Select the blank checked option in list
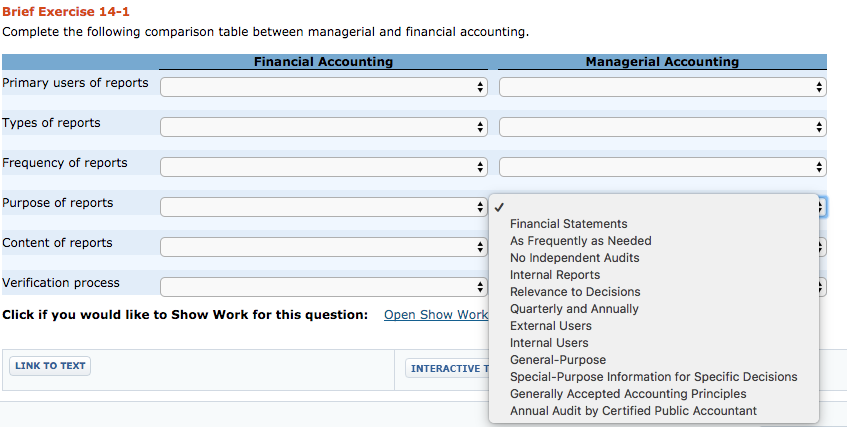Screen dimensions: 847x427 [654, 207]
